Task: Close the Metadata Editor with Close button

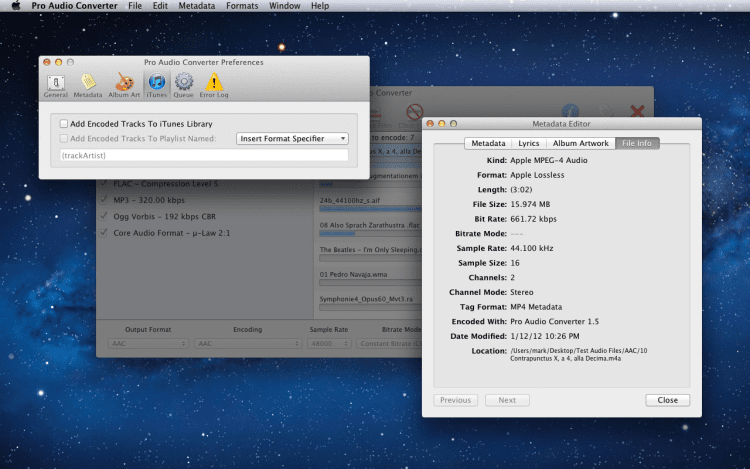Action: coord(667,400)
